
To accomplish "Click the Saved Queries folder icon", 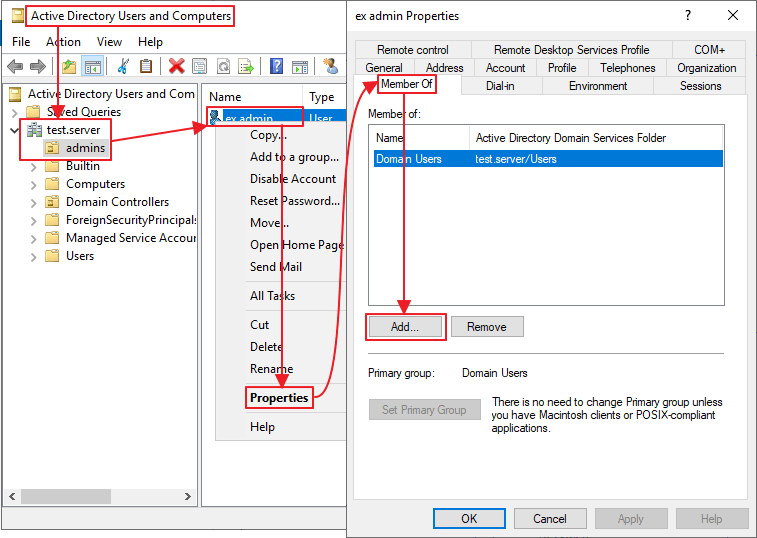I will click(x=33, y=112).
